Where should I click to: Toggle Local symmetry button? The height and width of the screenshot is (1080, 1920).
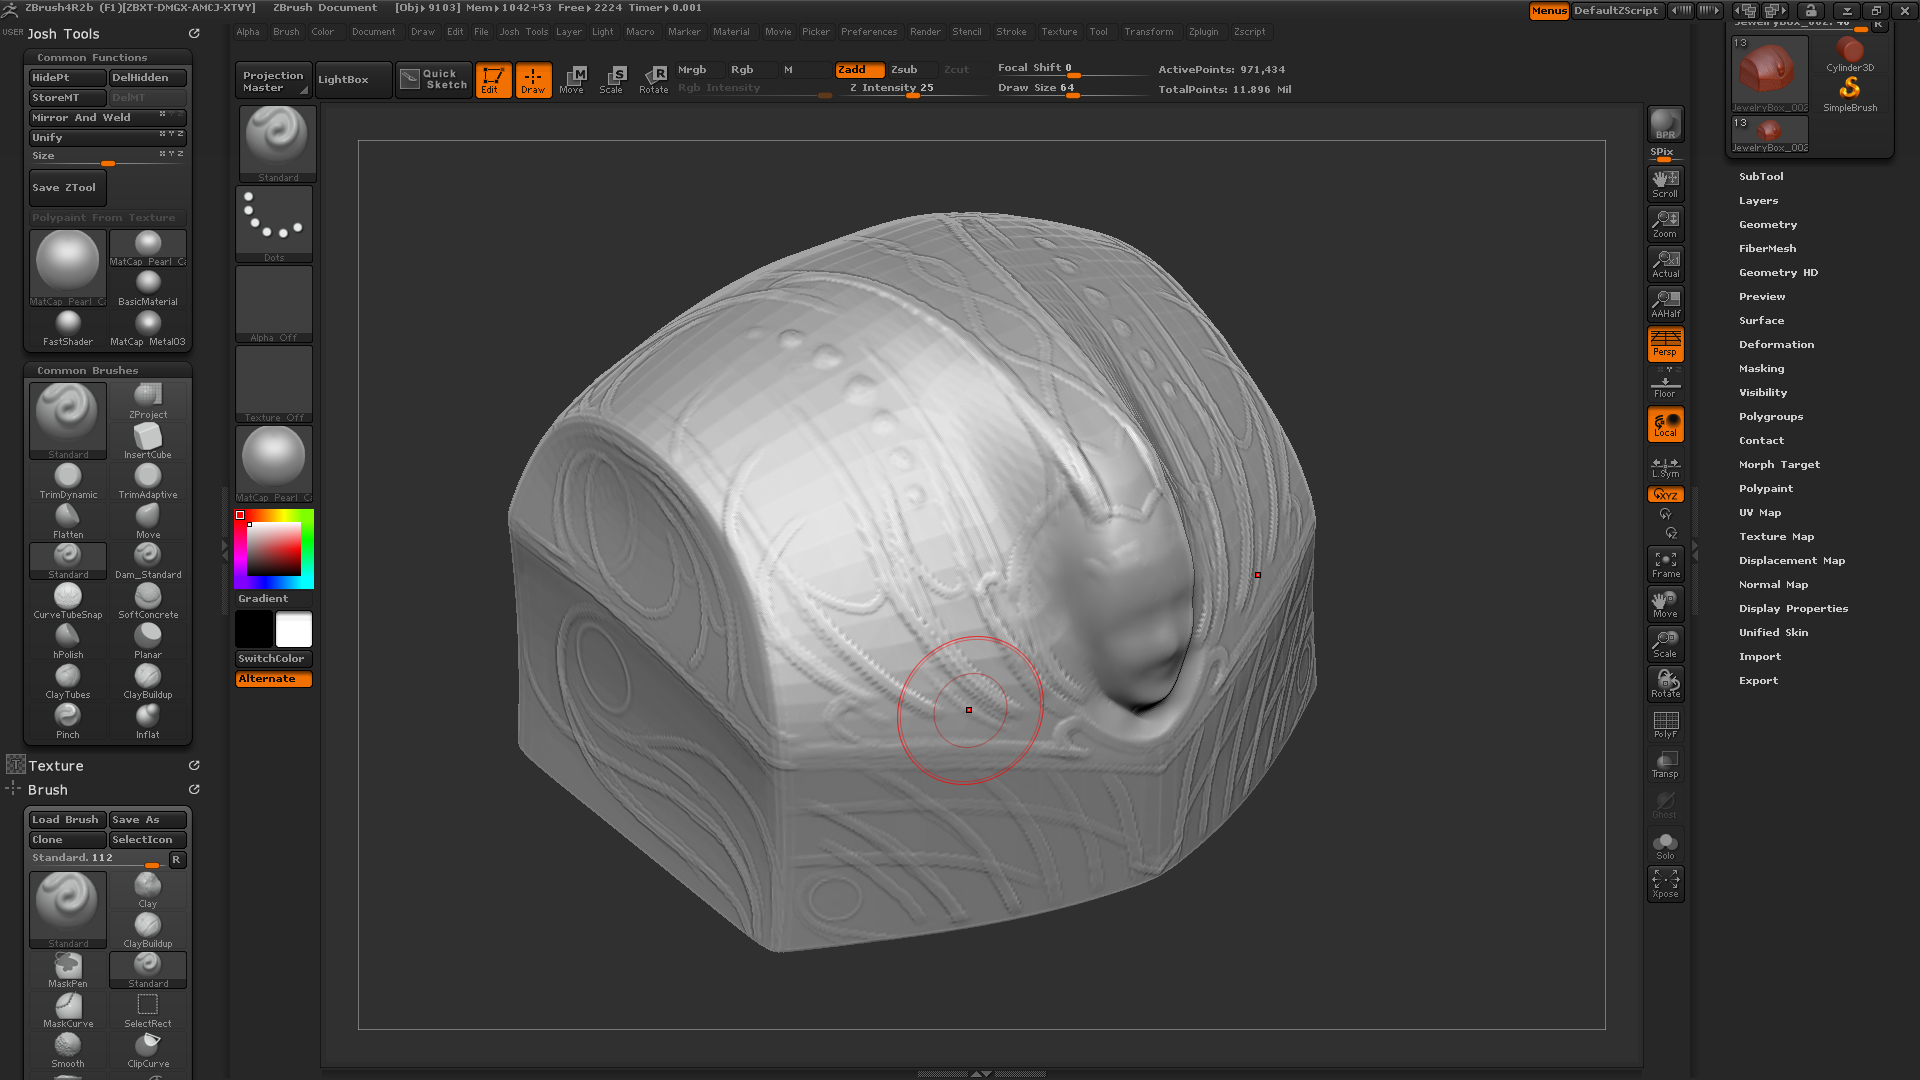click(1665, 424)
